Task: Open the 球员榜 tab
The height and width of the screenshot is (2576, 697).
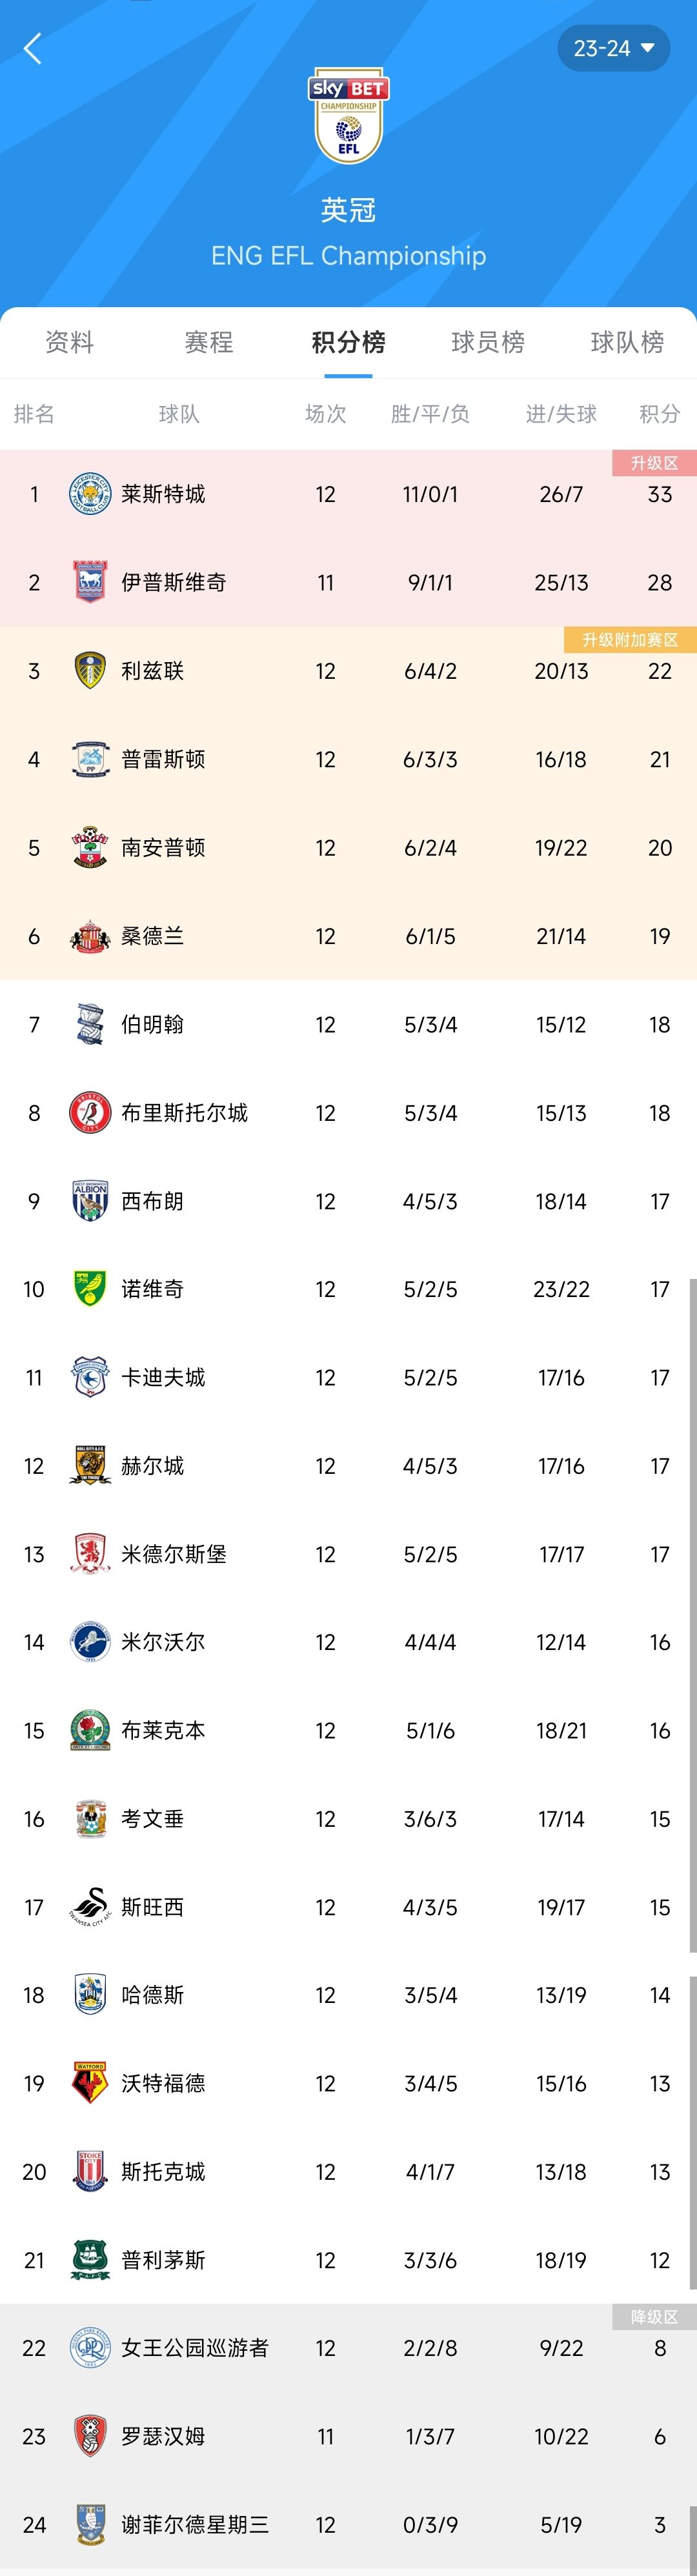Action: pyautogui.click(x=488, y=342)
